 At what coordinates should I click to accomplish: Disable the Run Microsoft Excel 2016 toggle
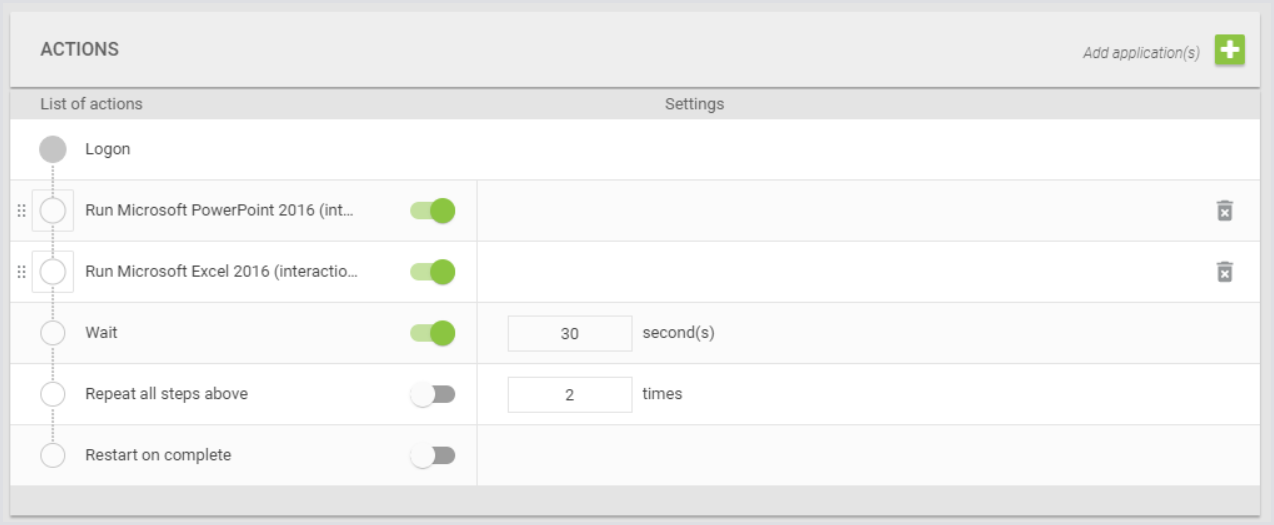[433, 272]
